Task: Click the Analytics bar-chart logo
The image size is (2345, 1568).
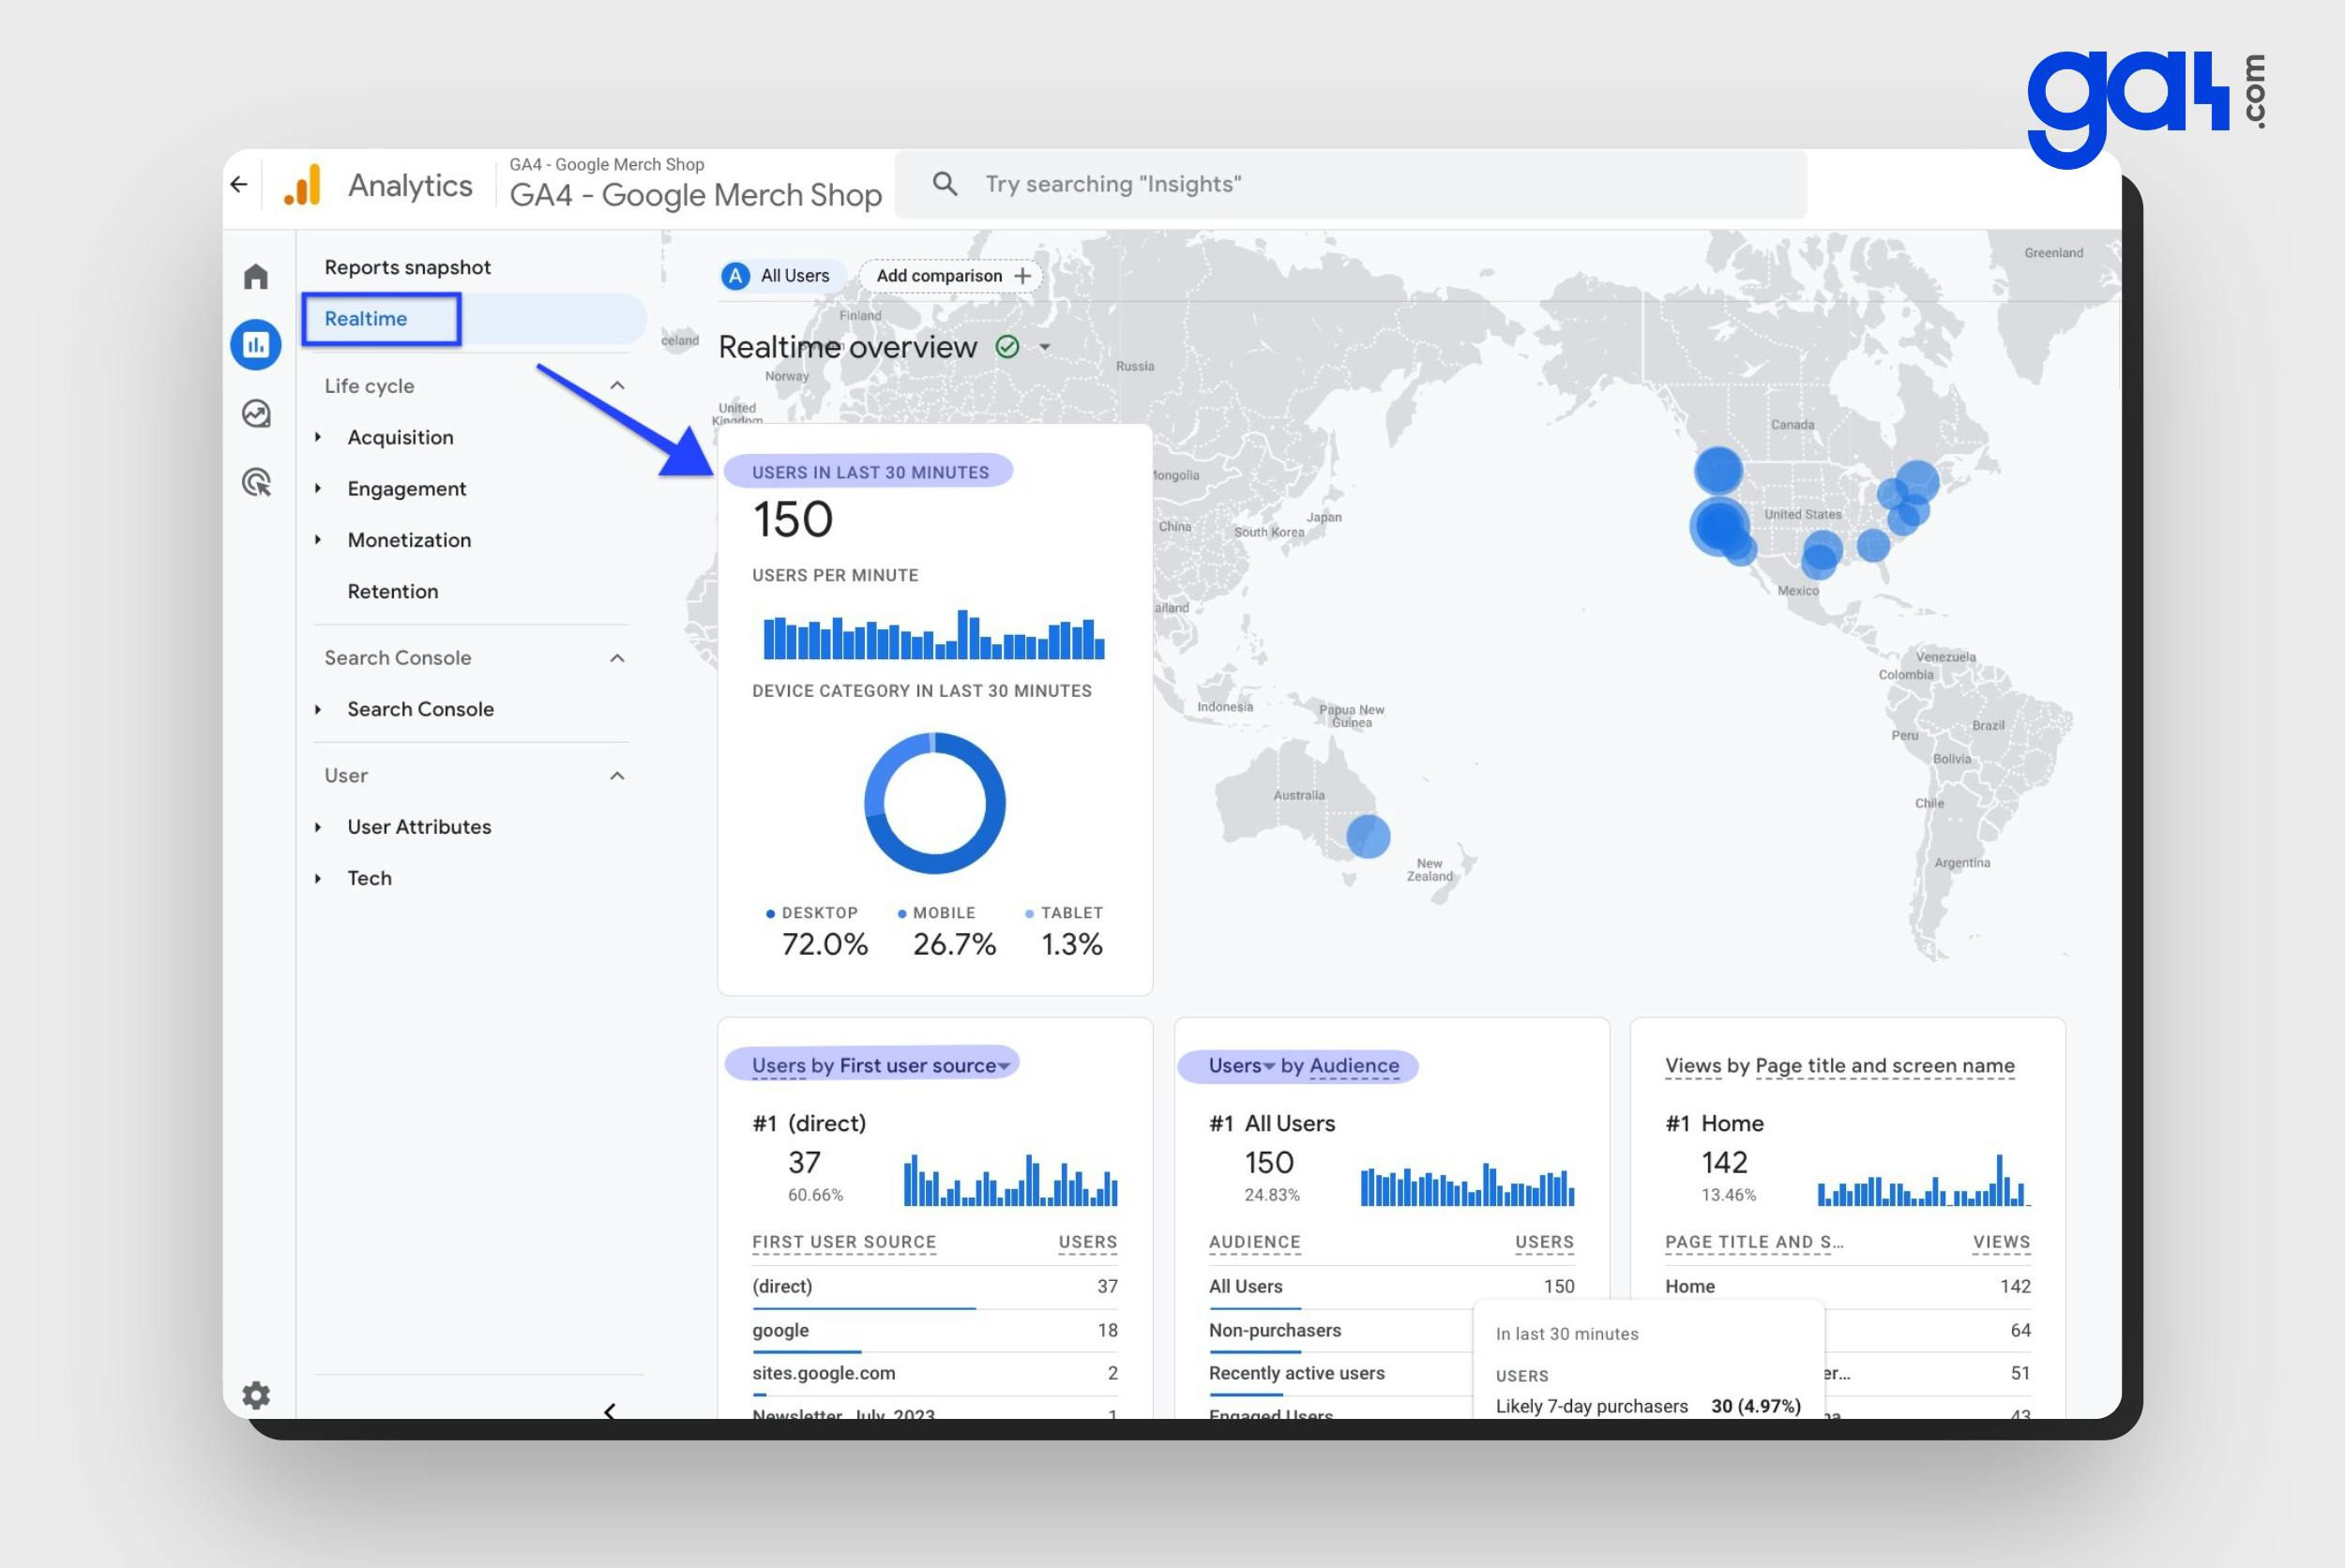Action: tap(302, 185)
